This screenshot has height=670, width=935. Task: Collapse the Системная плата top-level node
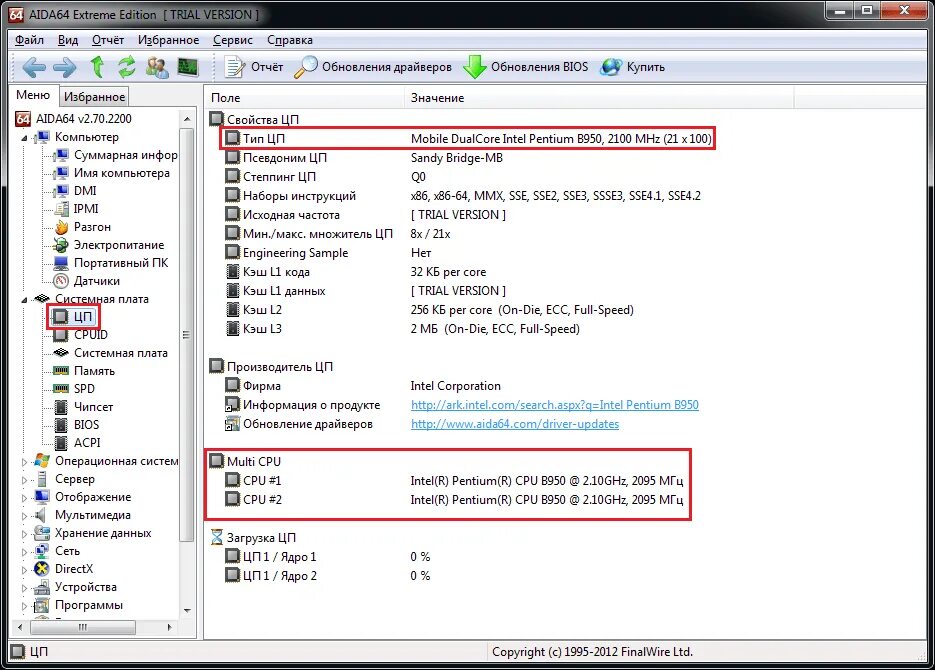pos(24,299)
